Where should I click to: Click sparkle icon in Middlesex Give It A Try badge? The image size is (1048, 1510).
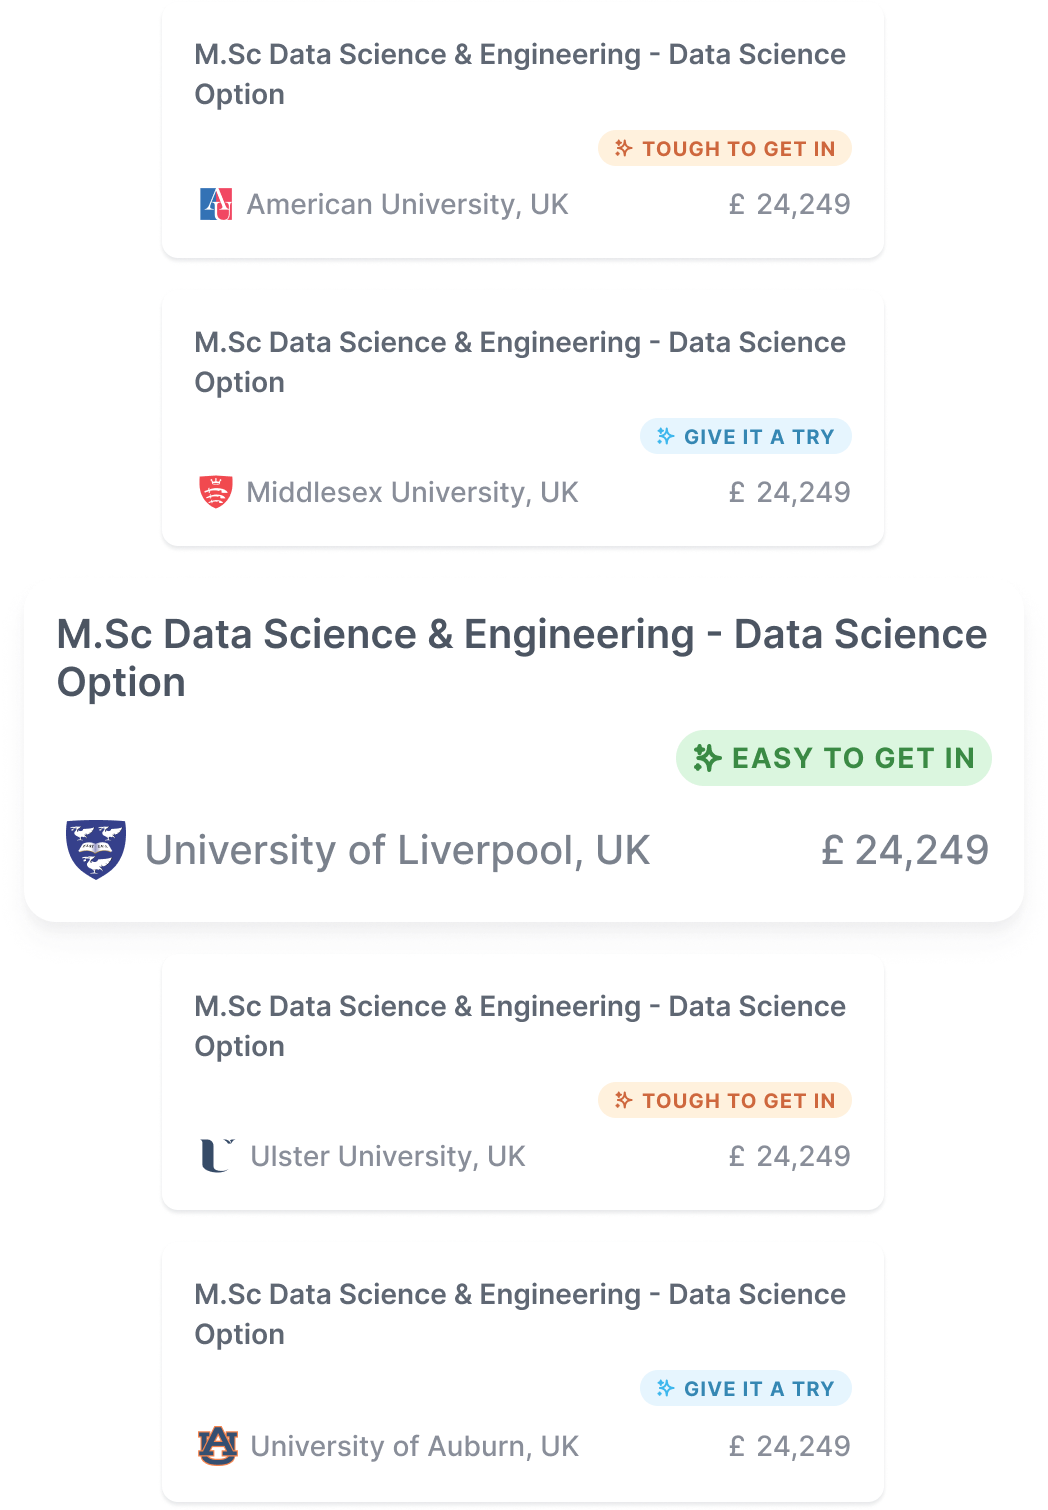666,436
